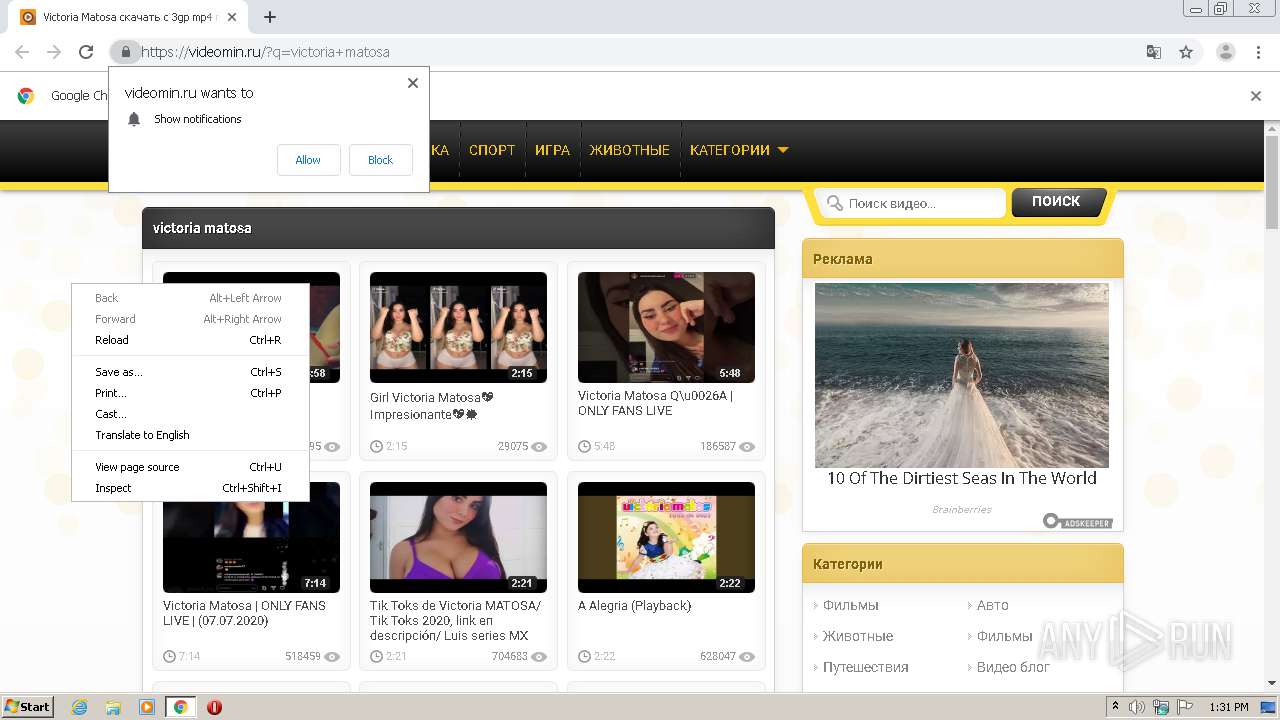The width and height of the screenshot is (1280, 720).
Task: Click the Adskeeper ad badge
Action: [x=1077, y=521]
